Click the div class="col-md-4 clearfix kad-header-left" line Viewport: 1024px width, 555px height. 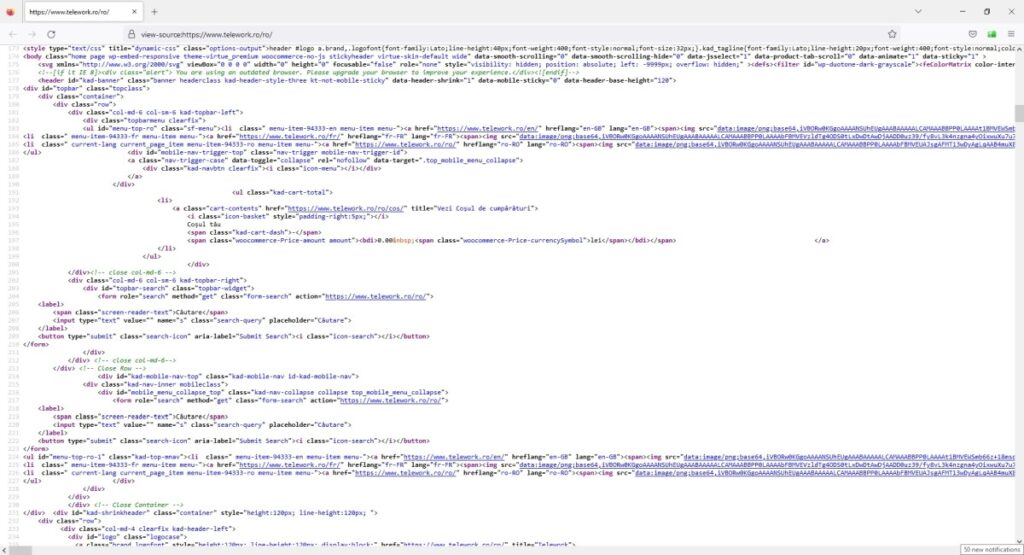point(157,529)
